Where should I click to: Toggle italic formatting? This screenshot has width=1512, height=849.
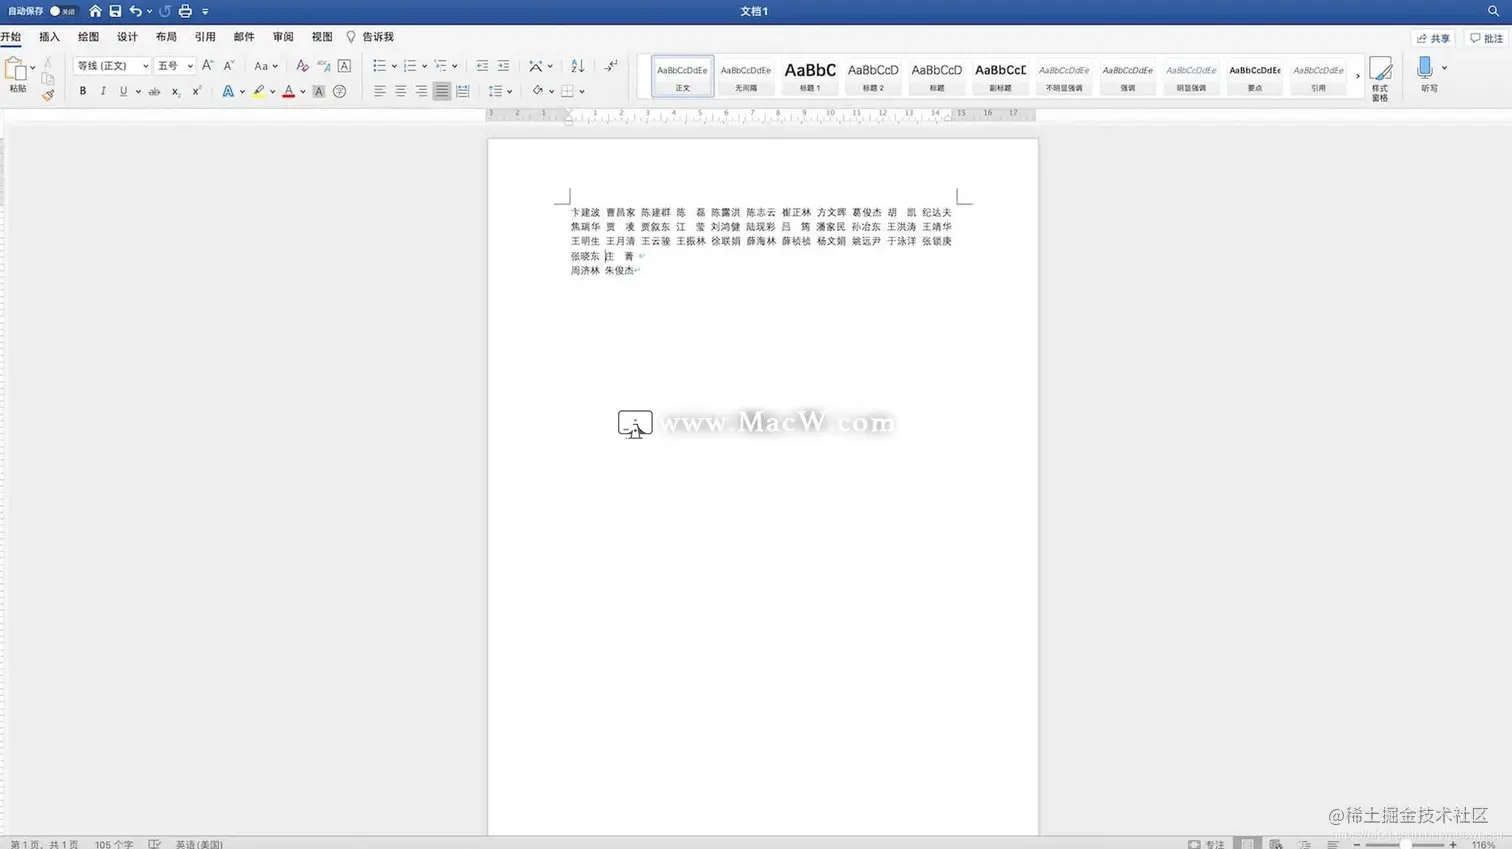[103, 91]
